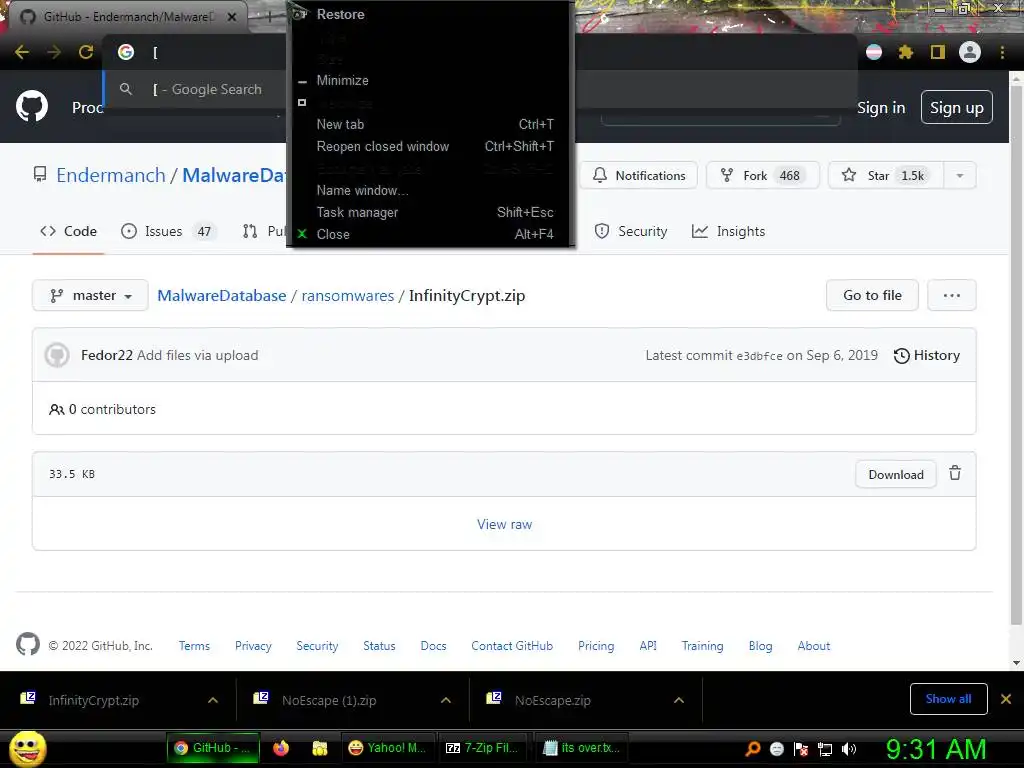Choose Reopen closed window menu entry
Image resolution: width=1024 pixels, height=768 pixels.
point(431,146)
